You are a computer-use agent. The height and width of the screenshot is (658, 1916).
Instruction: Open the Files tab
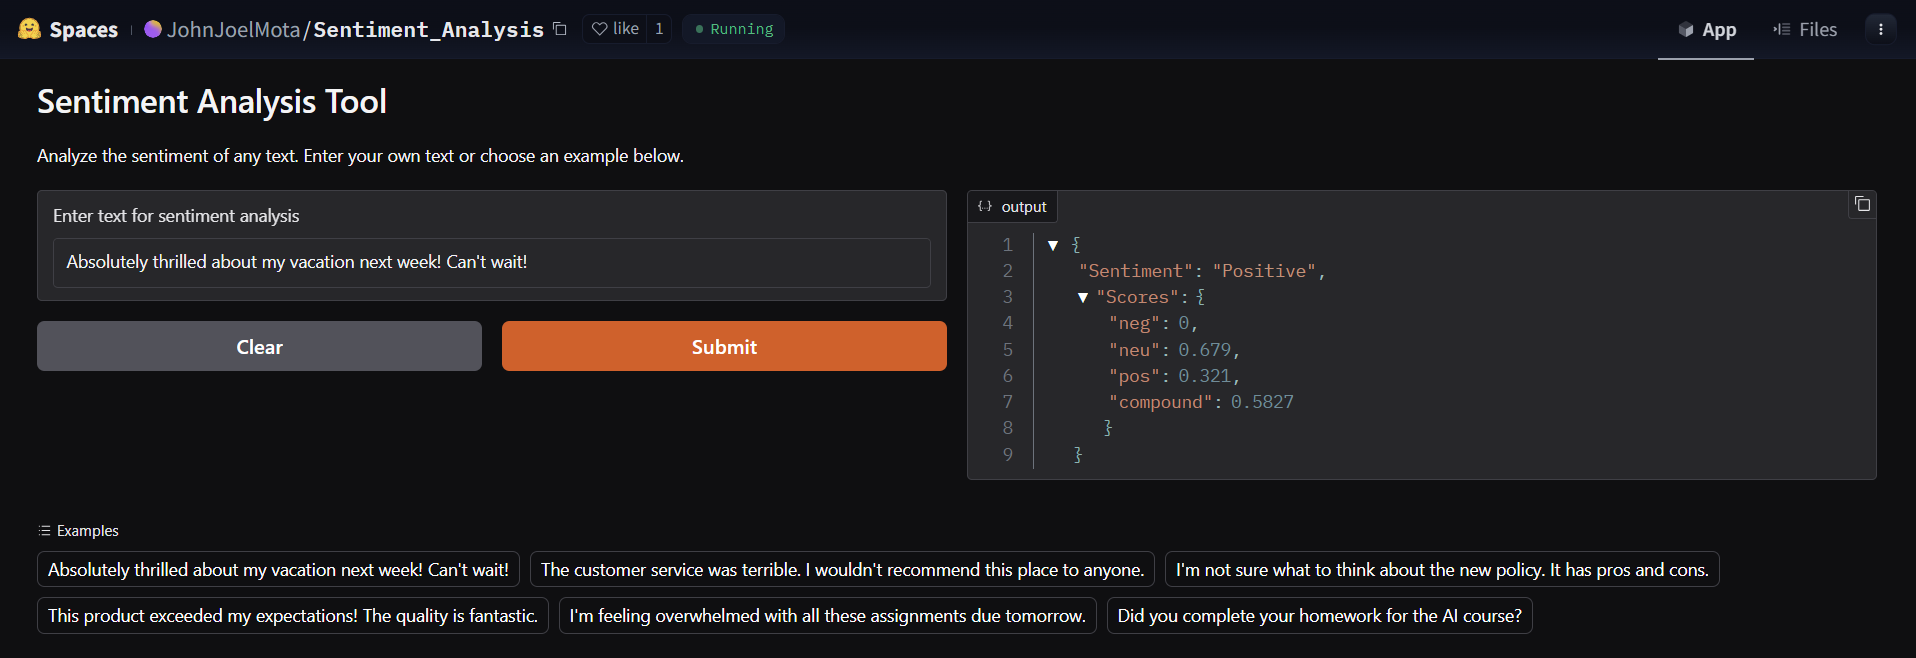click(x=1805, y=30)
